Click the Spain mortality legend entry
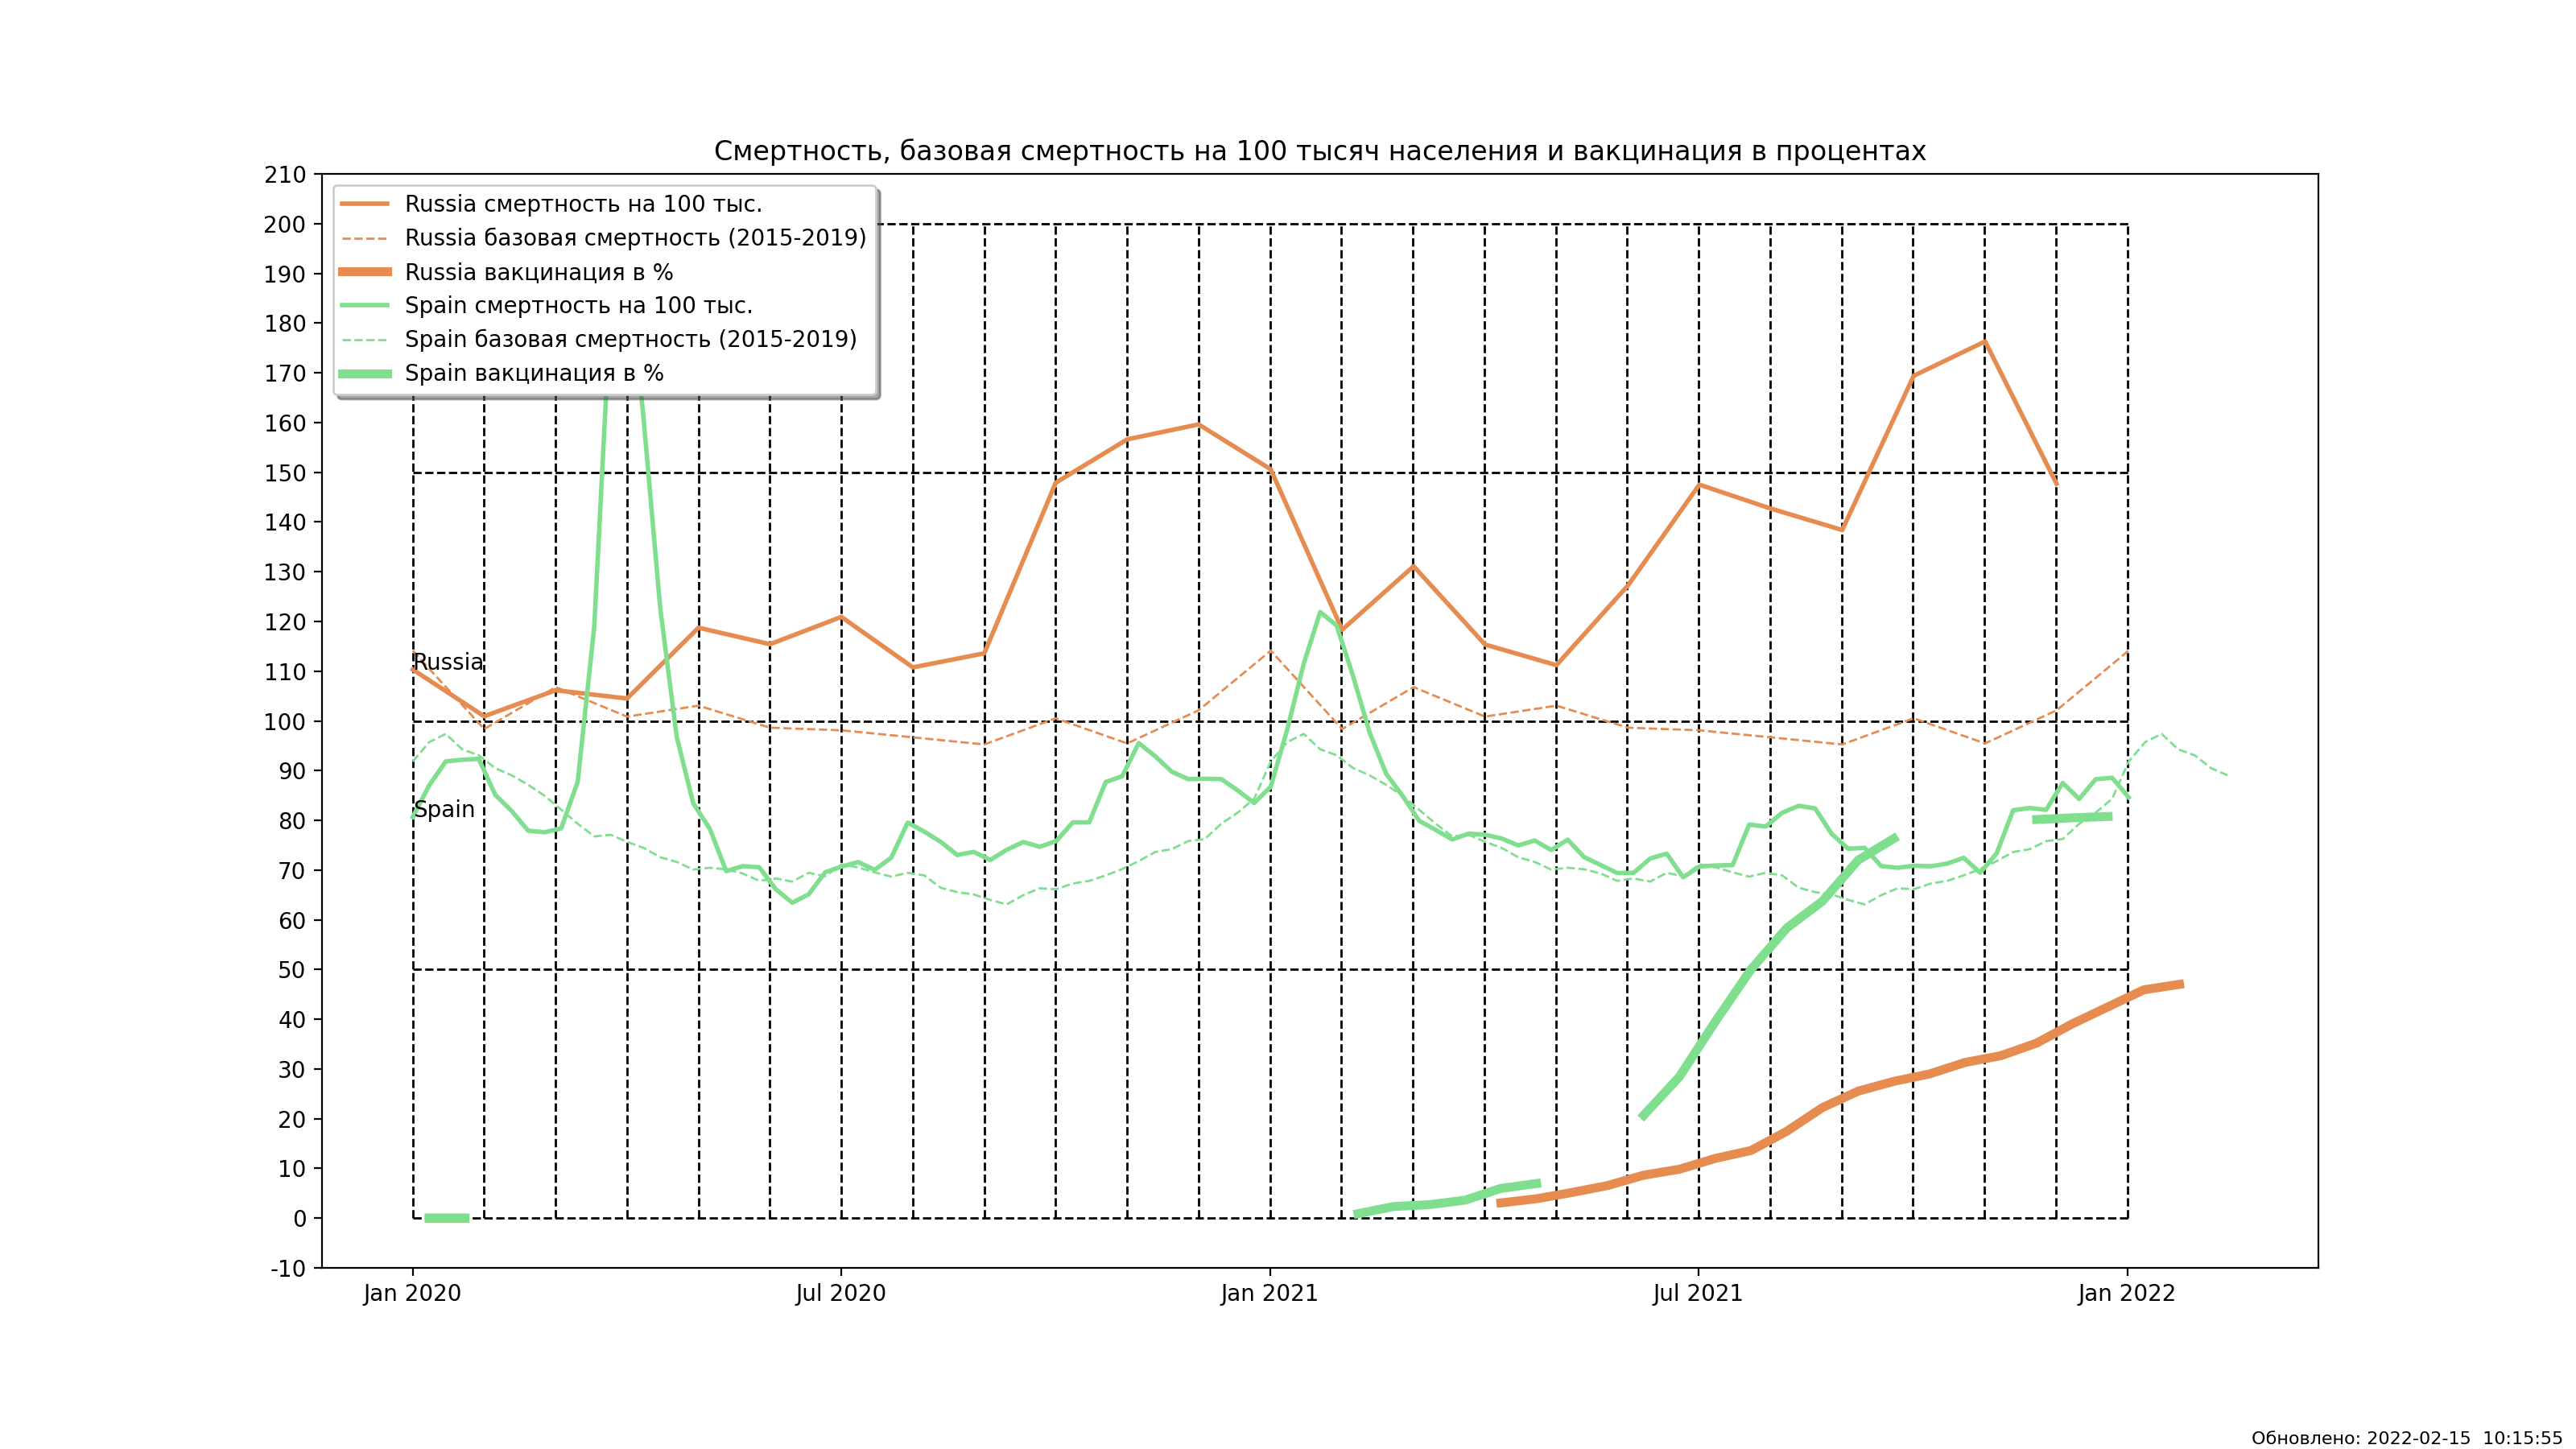The width and height of the screenshot is (2576, 1449). (578, 306)
